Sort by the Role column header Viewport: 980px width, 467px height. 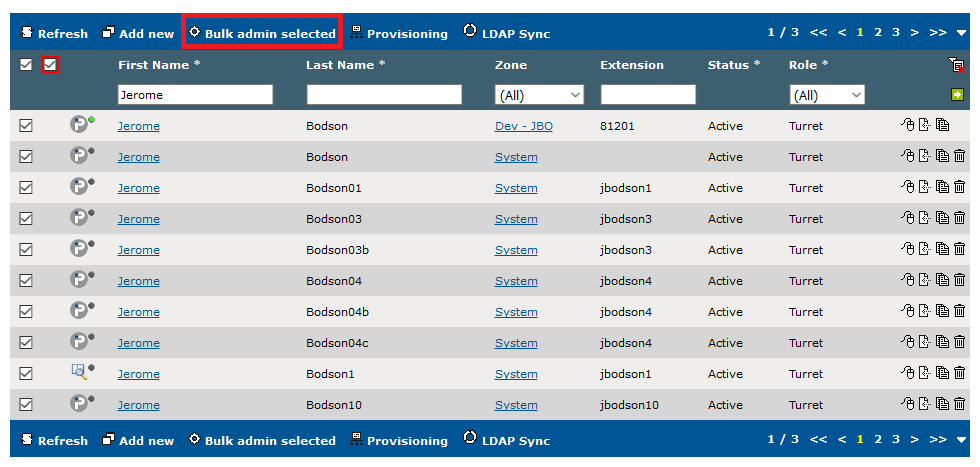tap(809, 65)
